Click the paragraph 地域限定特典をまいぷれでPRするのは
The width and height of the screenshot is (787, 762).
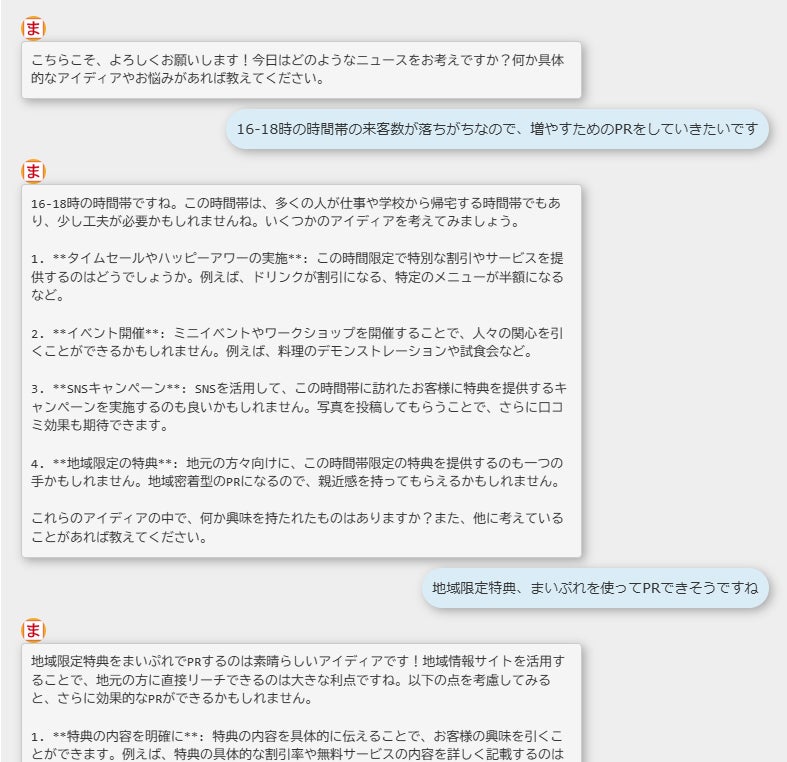click(297, 680)
